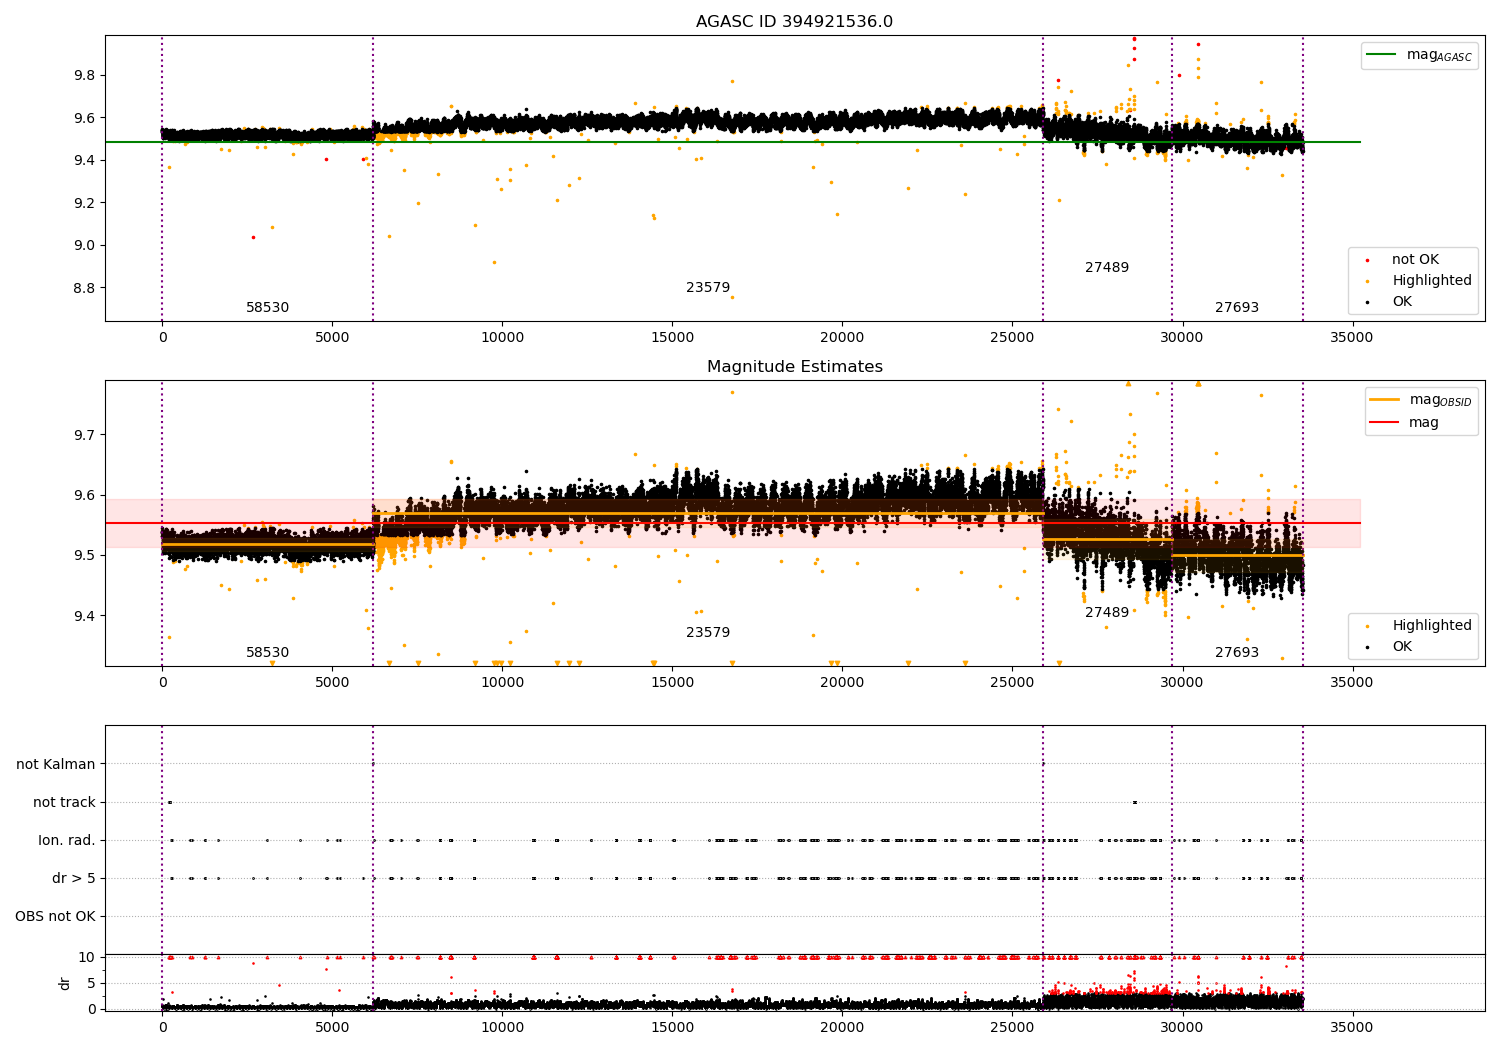This screenshot has height=1050, width=1500.
Task: Click the 'OBS not OK' axis label
Action: (55, 916)
